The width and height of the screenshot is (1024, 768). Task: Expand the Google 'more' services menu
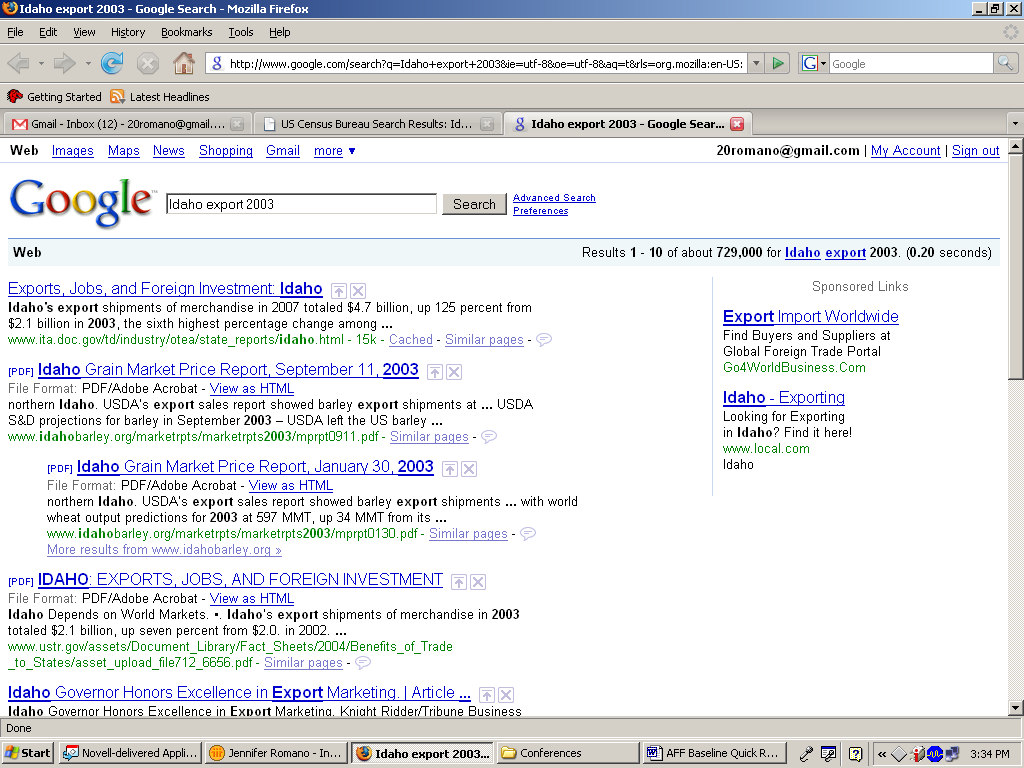(334, 151)
